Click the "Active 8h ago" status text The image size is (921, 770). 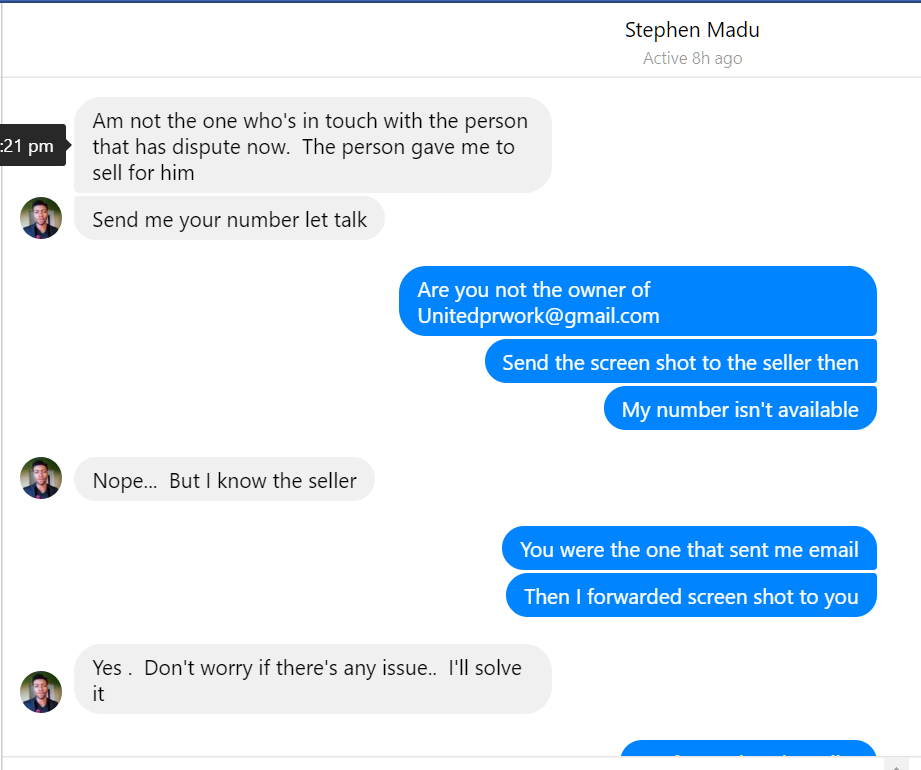(692, 58)
